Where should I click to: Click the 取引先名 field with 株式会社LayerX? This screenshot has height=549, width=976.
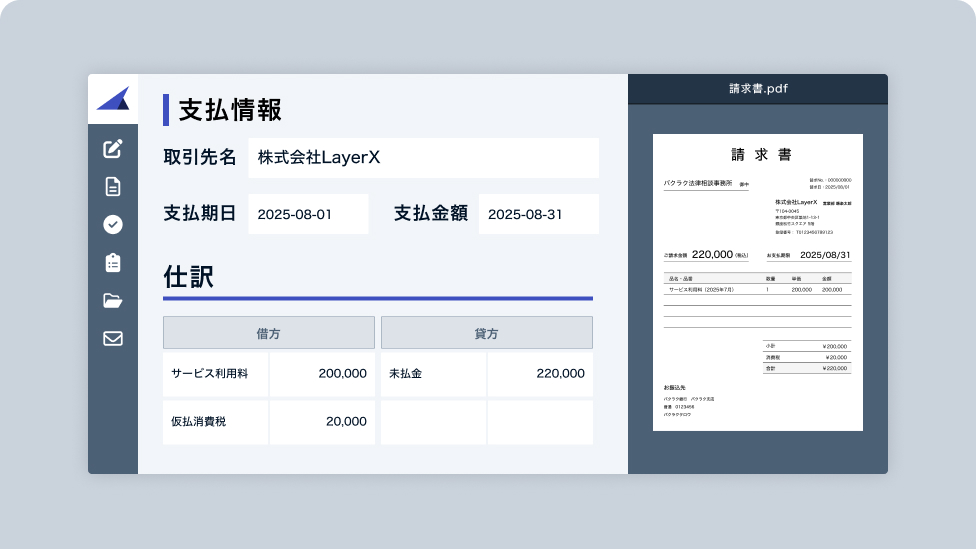(423, 158)
